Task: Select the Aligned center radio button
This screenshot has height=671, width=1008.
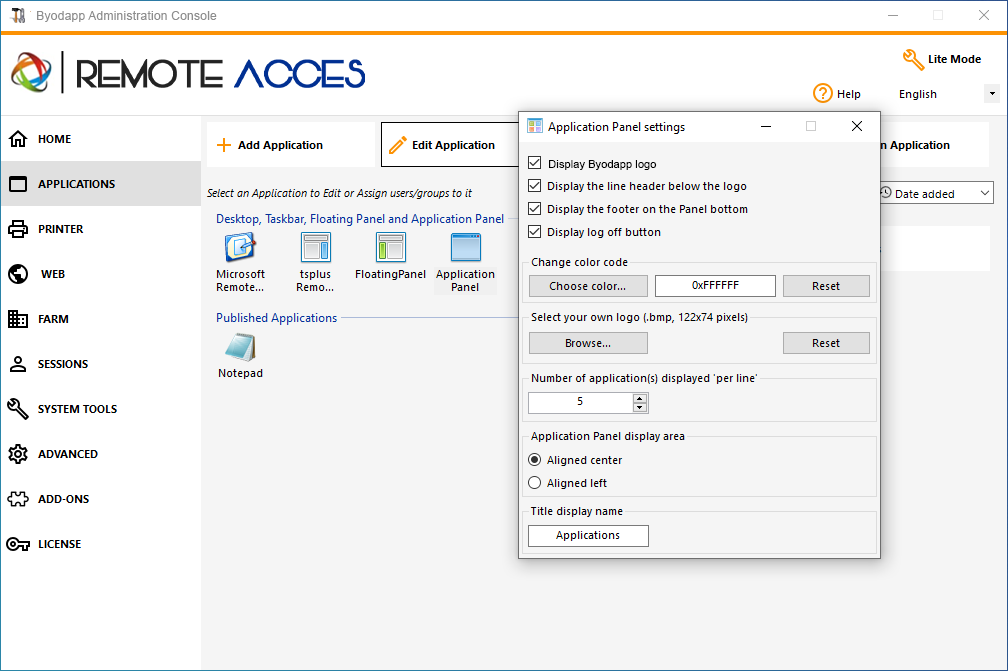Action: click(534, 460)
